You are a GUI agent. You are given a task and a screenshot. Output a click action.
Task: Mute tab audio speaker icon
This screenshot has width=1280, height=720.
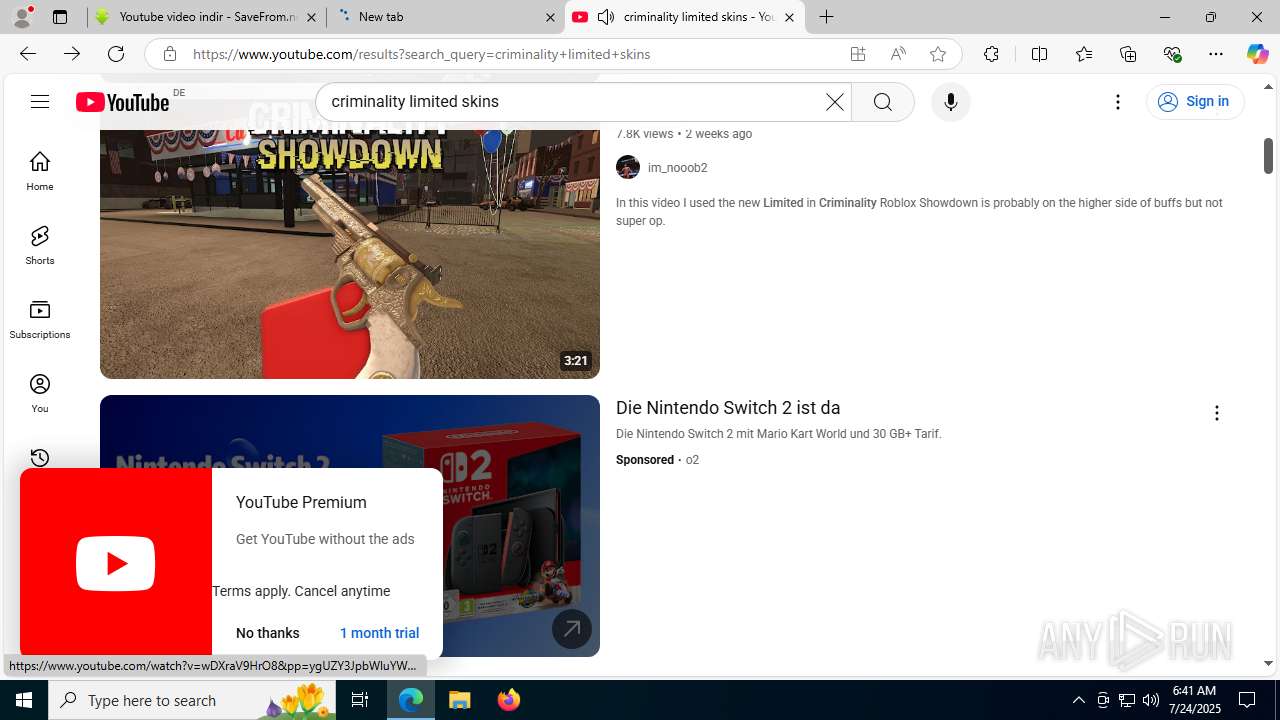606,17
